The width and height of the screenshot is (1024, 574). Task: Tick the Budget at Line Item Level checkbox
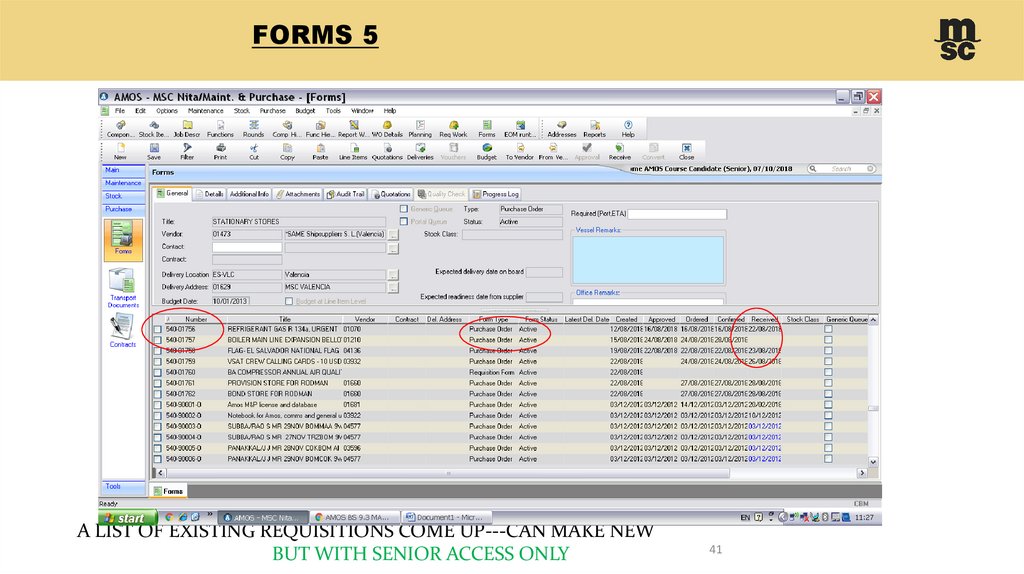[x=289, y=301]
